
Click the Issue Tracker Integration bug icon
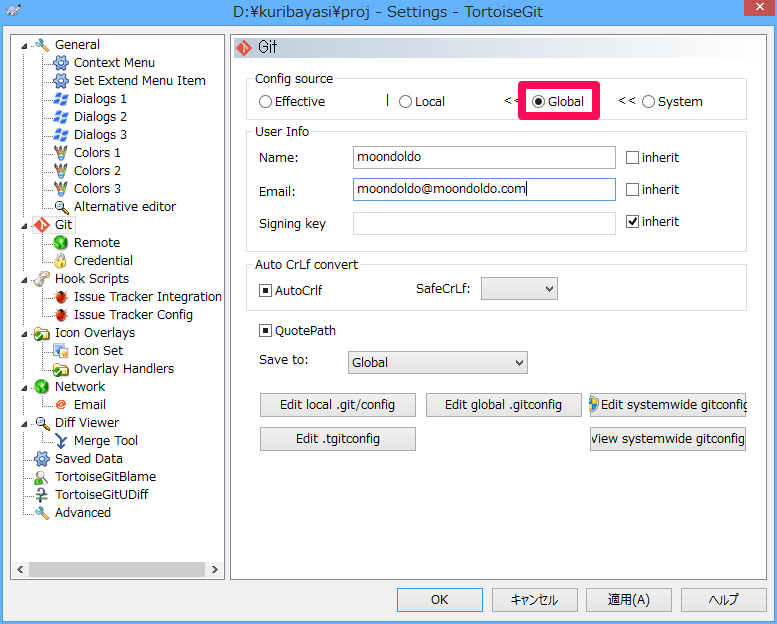(61, 297)
